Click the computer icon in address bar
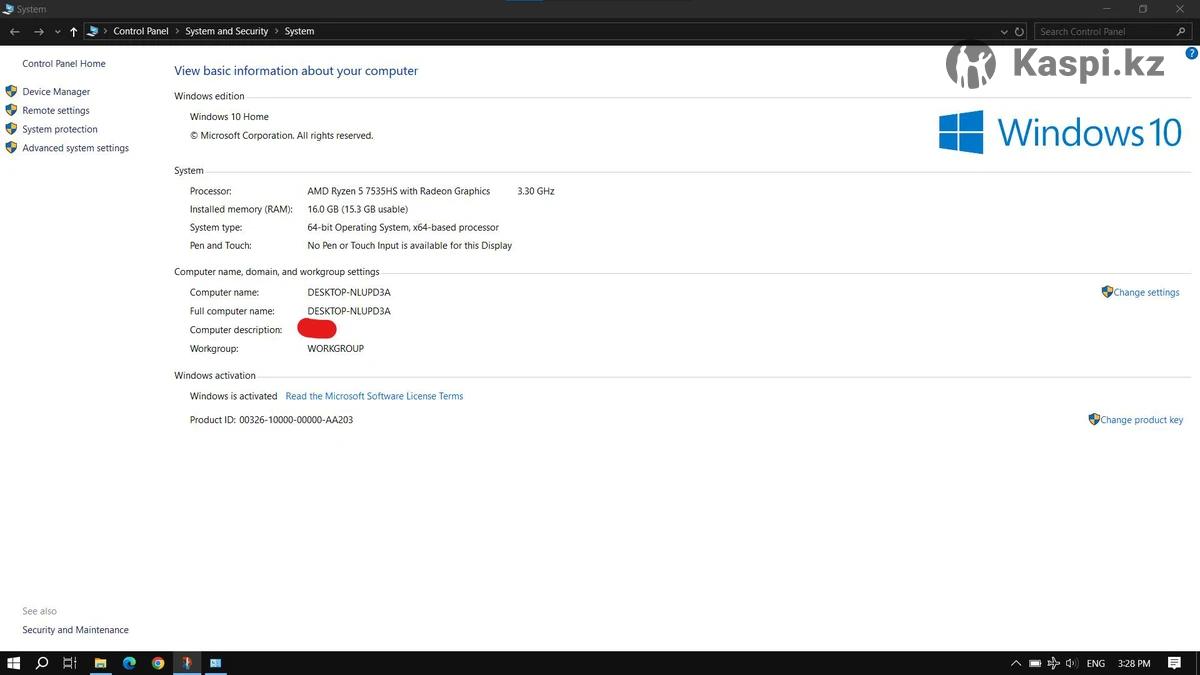Viewport: 1200px width, 675px height. click(x=93, y=32)
